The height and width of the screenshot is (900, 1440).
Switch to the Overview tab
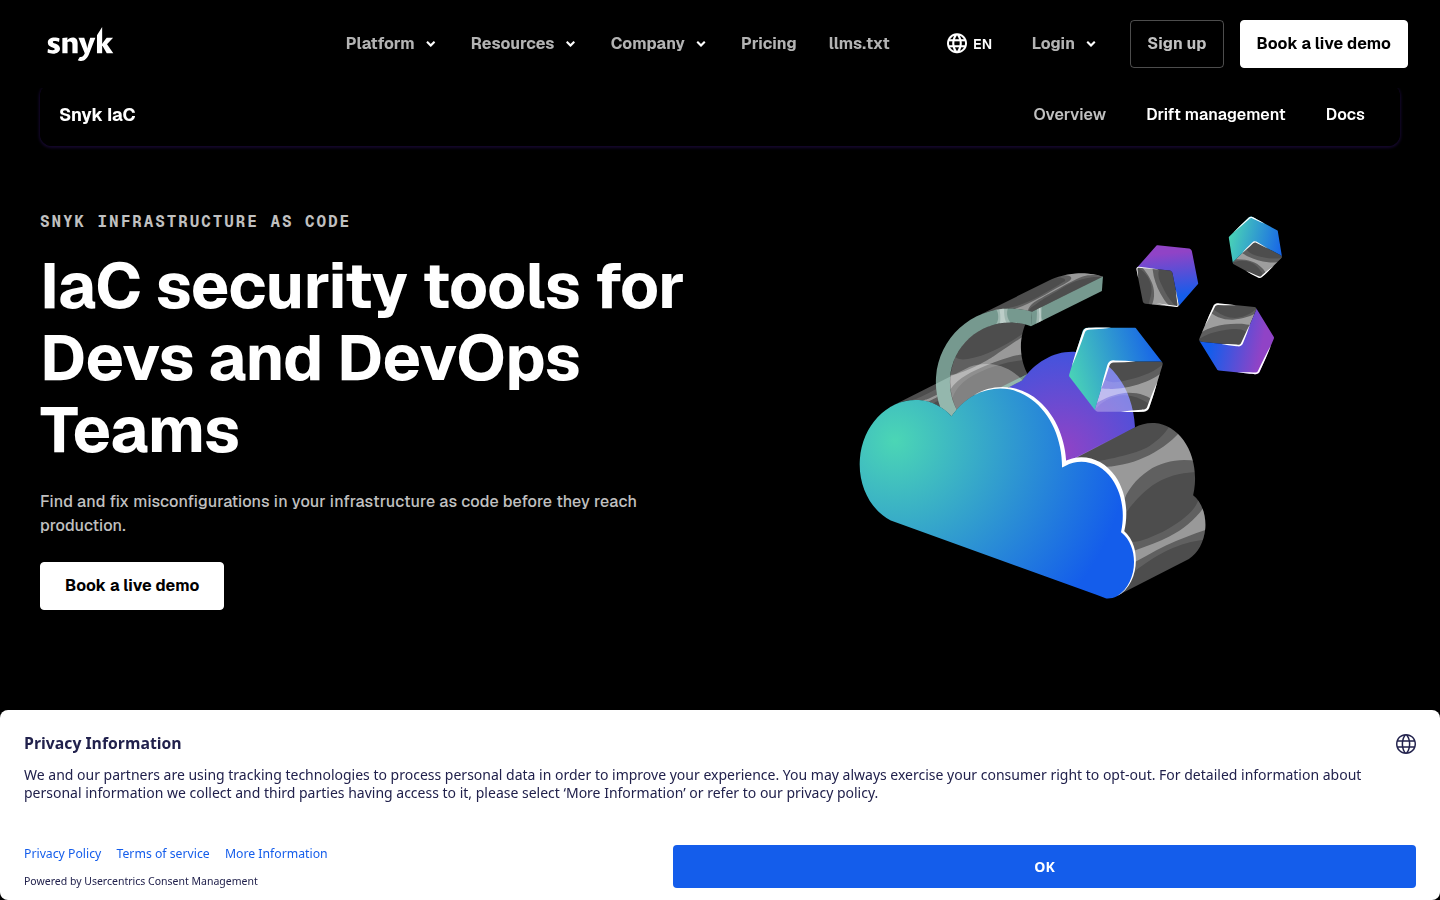(1070, 115)
